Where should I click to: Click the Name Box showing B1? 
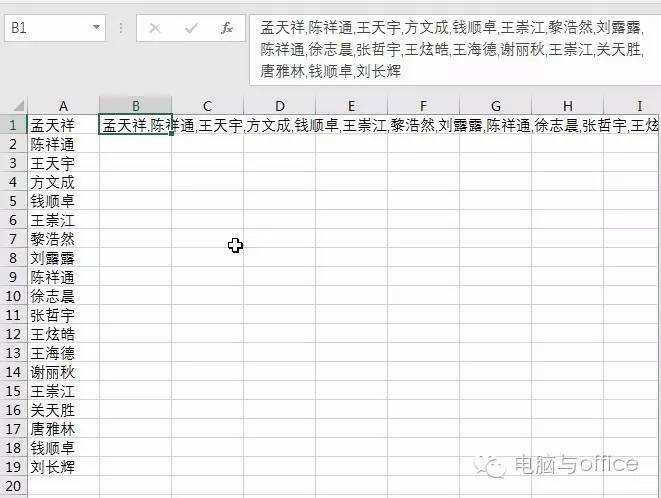click(x=55, y=28)
